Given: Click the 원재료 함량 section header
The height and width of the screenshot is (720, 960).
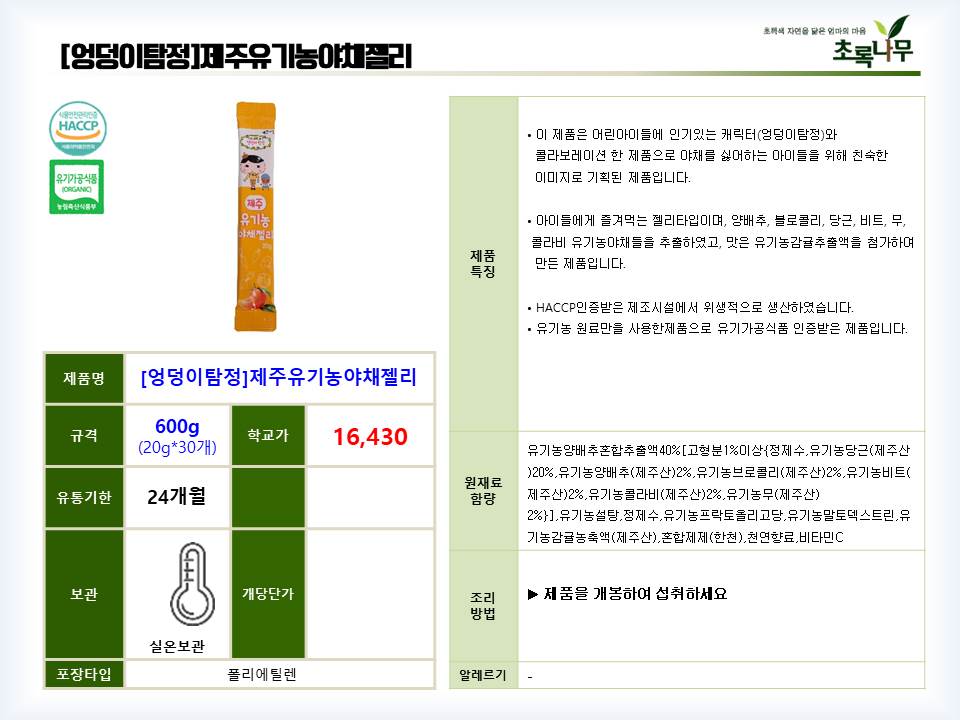Looking at the screenshot, I should [483, 491].
